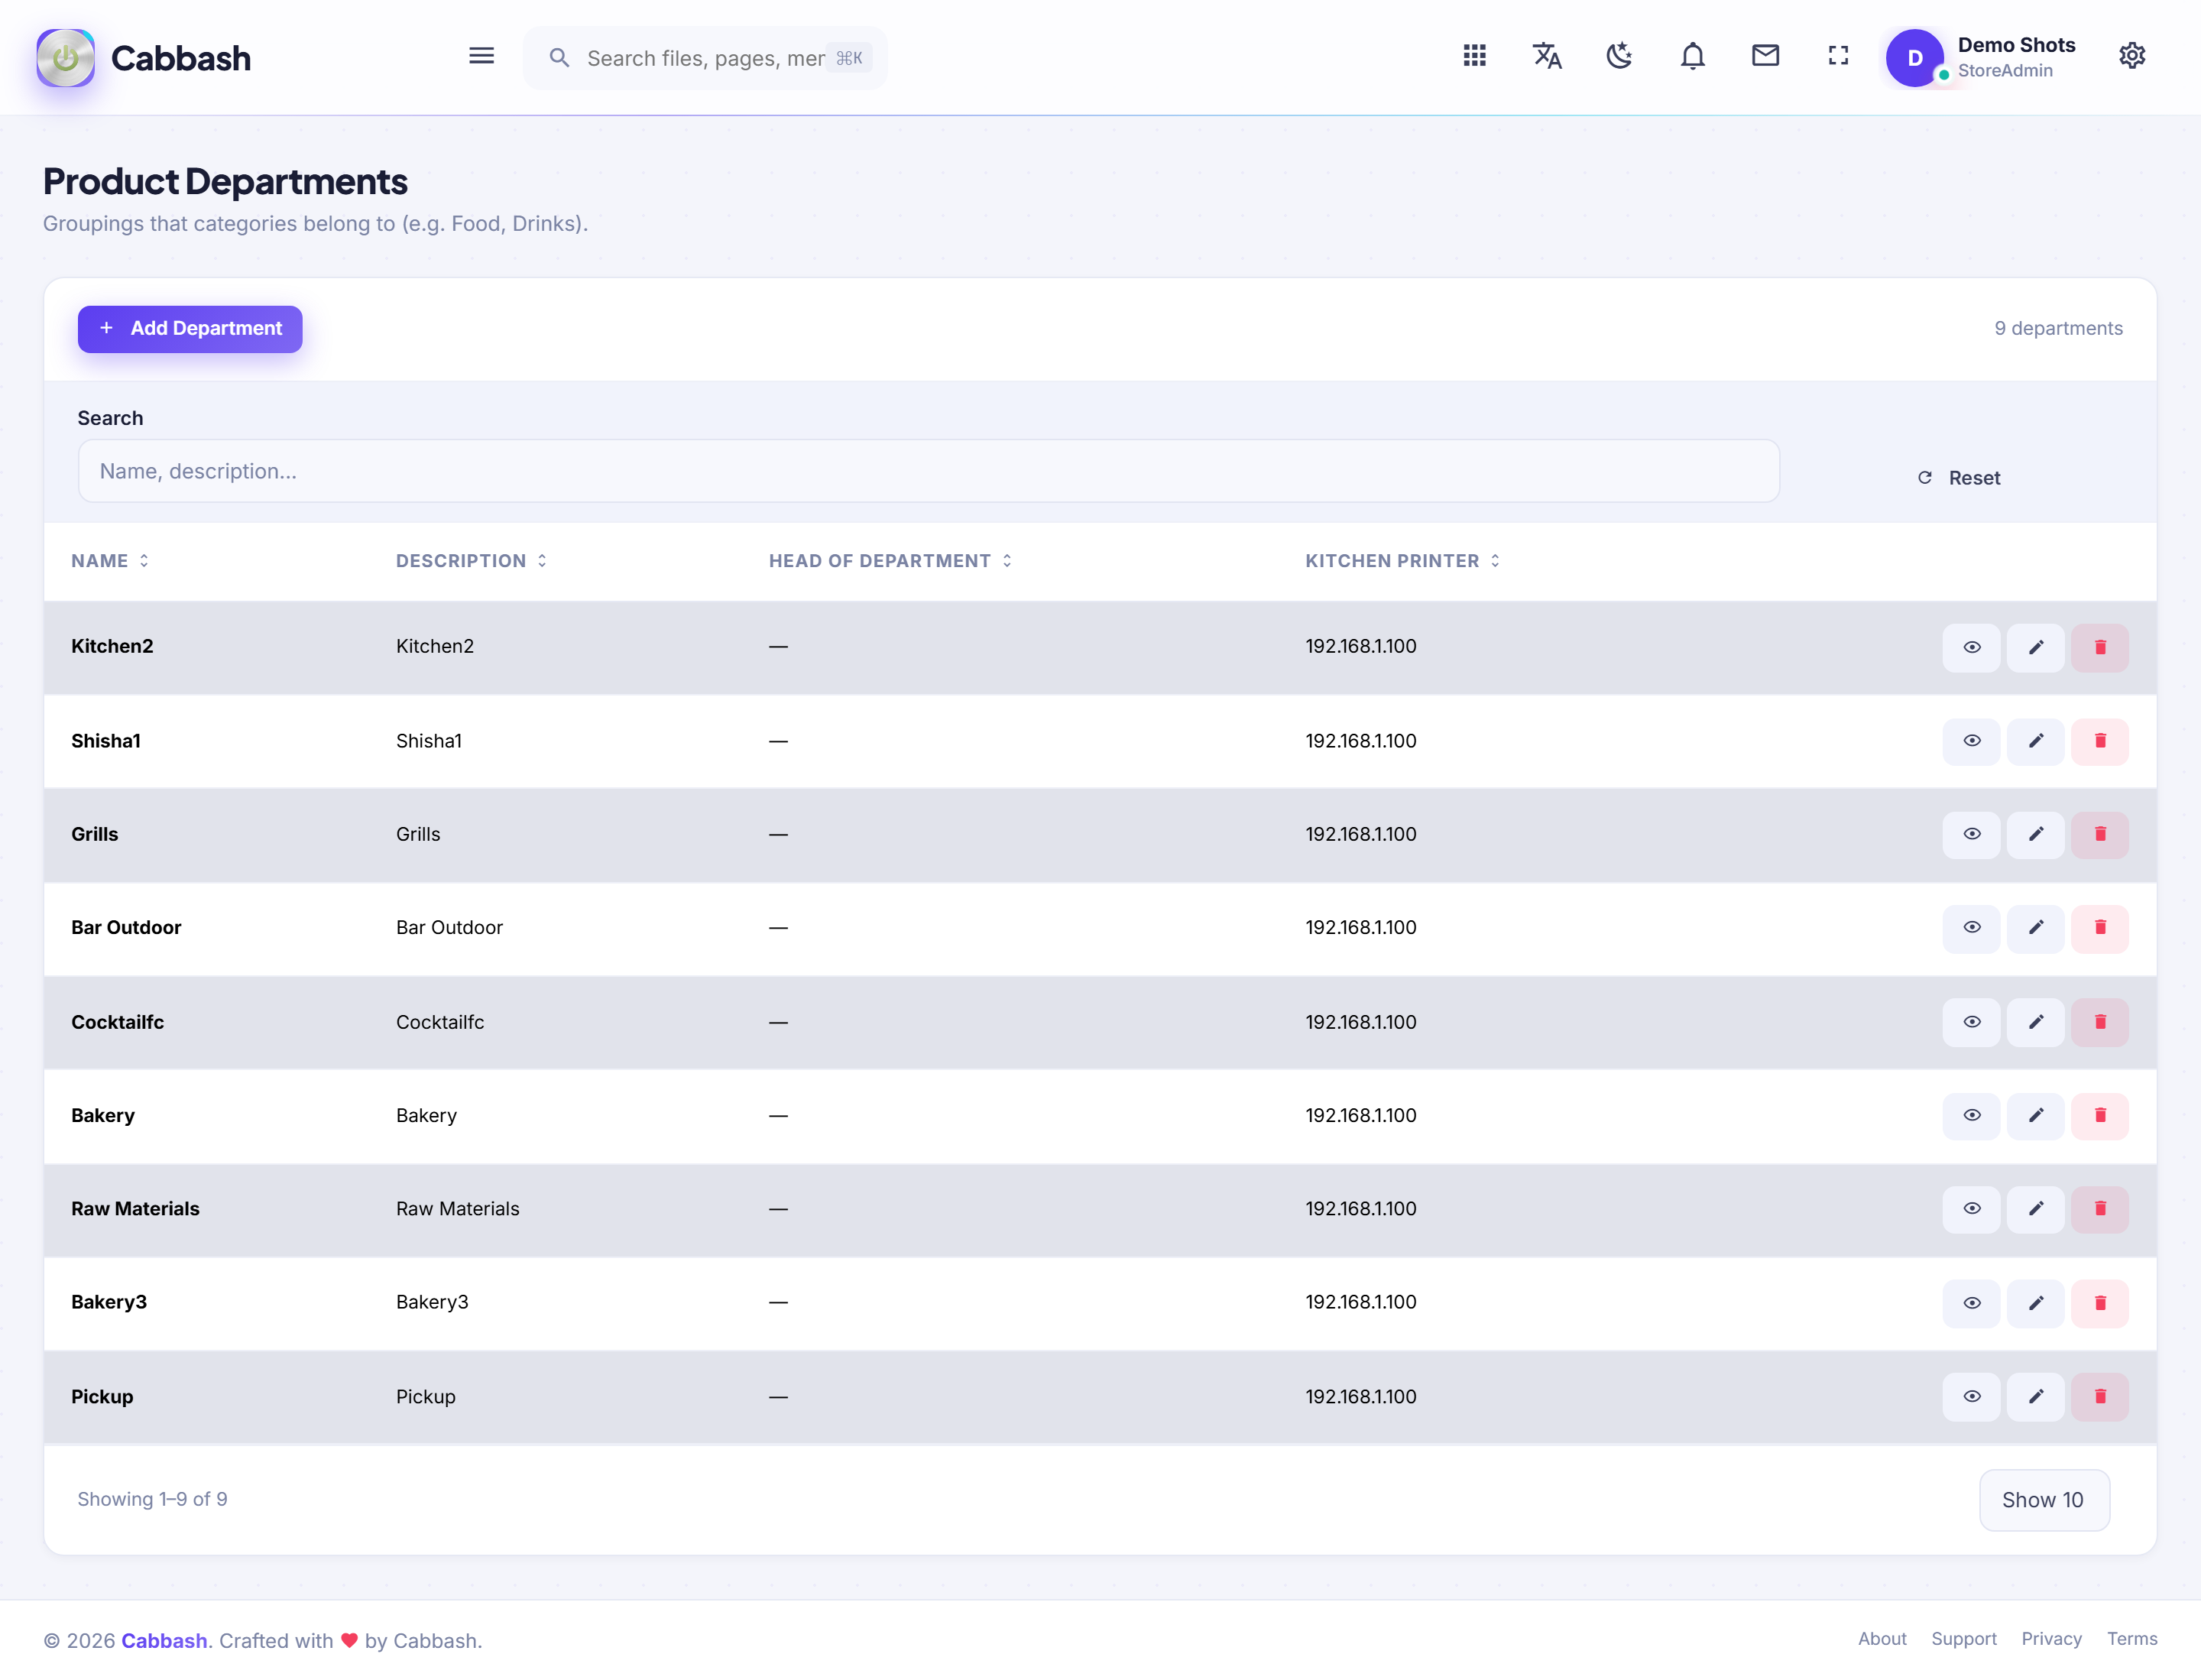
Task: Delete the Pickup department
Action: click(x=2099, y=1397)
